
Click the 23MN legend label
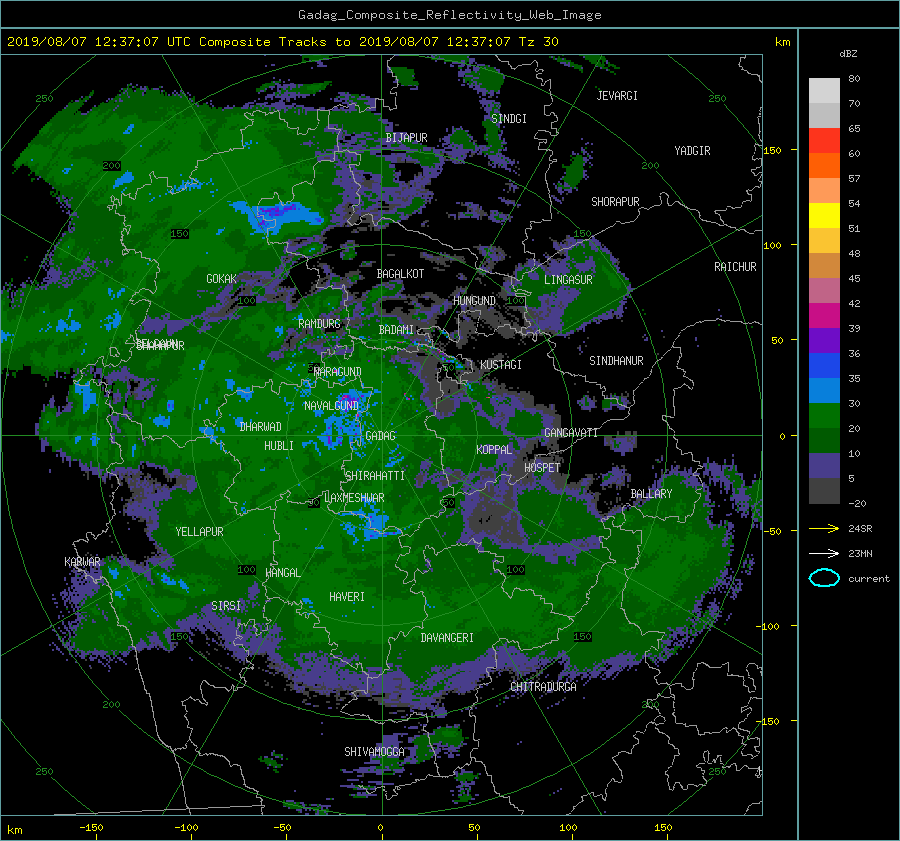[x=860, y=553]
